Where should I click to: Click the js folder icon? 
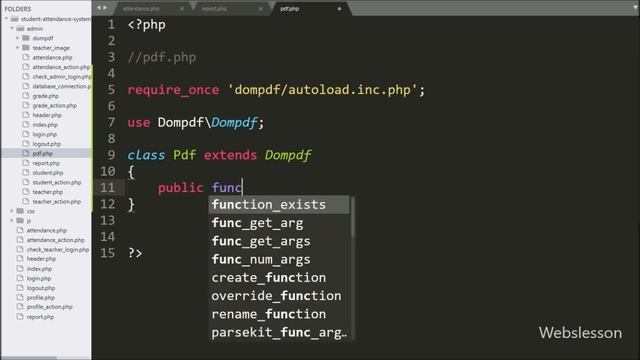pos(20,220)
